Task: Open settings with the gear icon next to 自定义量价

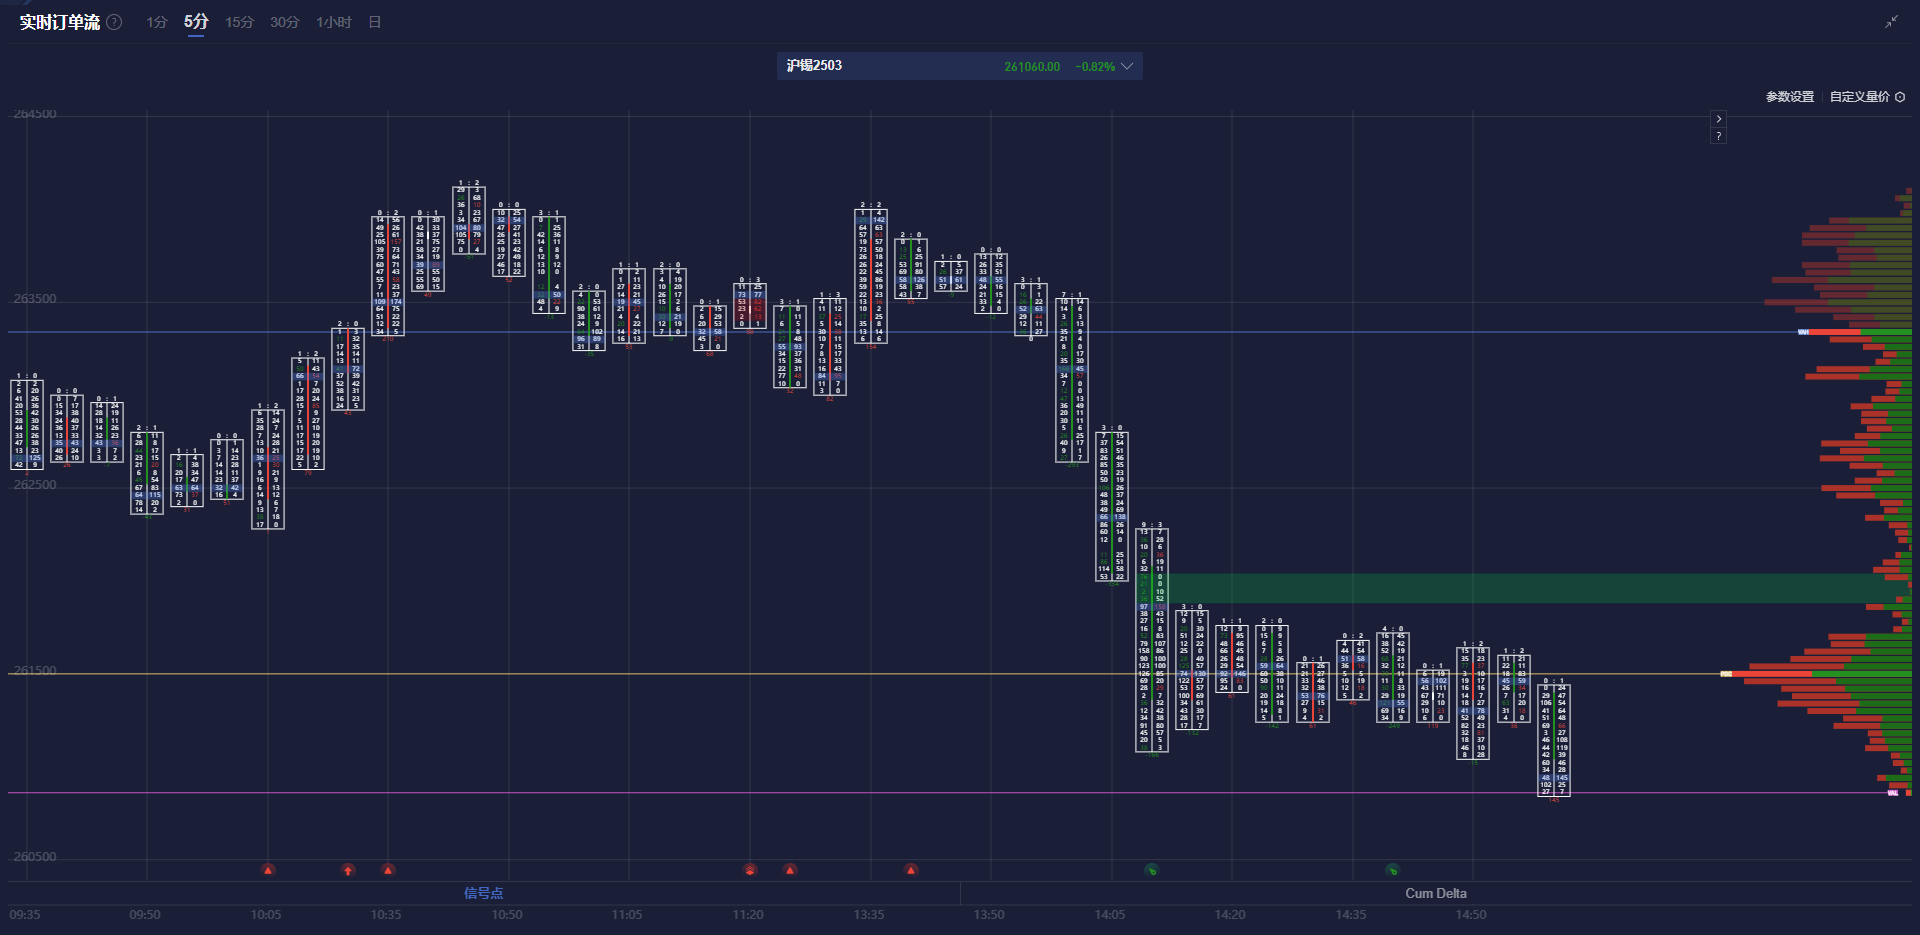Action: point(1902,97)
